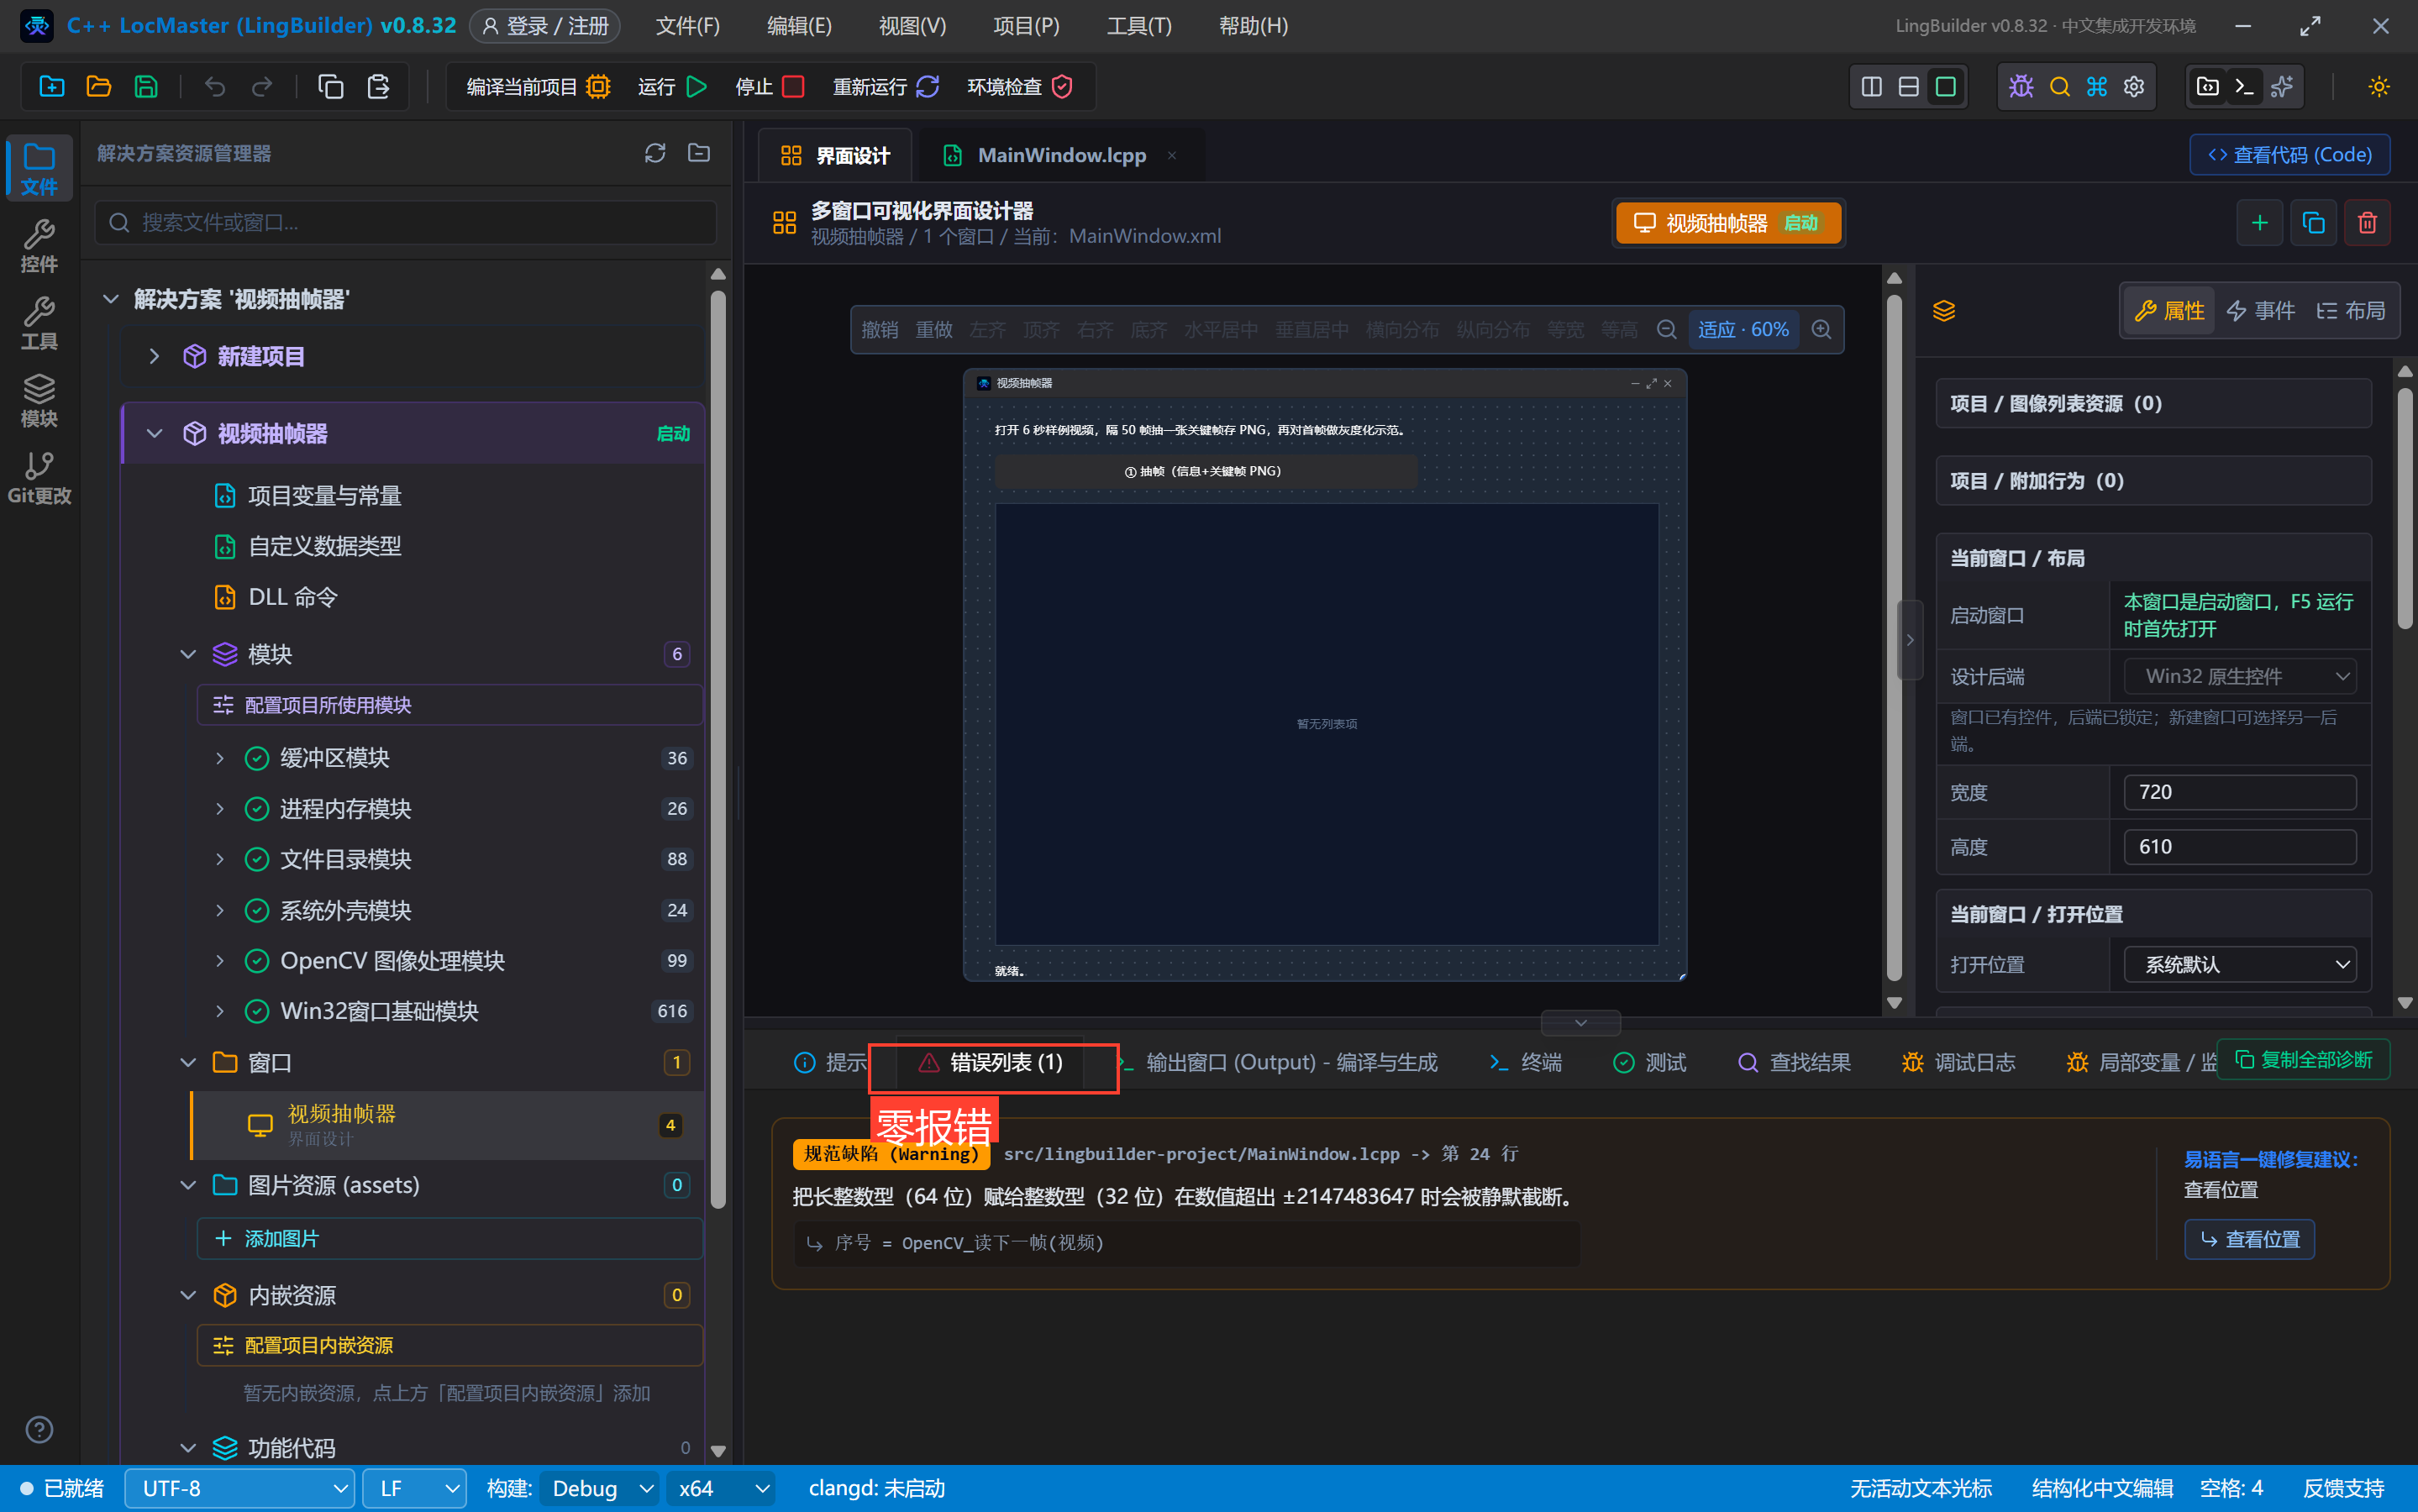Open the Debug build configuration dropdown
This screenshot has width=2418, height=1512.
coord(600,1488)
